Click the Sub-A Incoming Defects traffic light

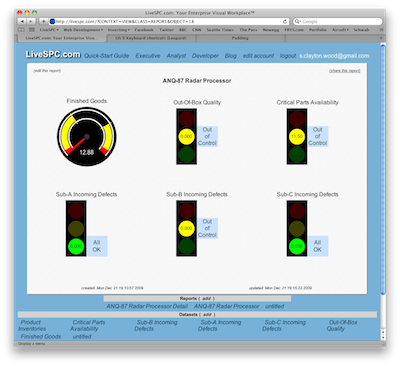(x=76, y=228)
